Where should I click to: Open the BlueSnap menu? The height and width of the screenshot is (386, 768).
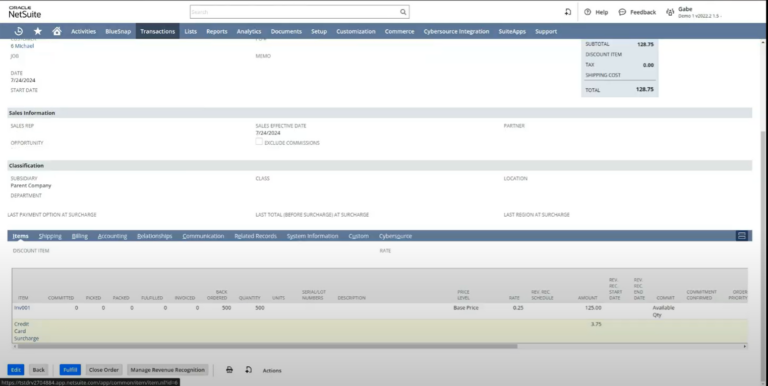(x=118, y=31)
